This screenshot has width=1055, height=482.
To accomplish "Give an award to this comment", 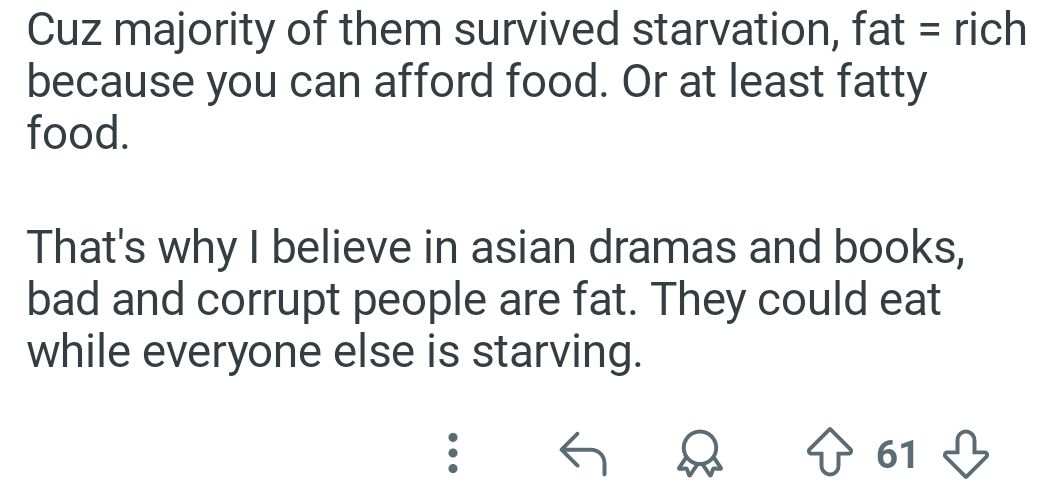I will pos(701,455).
